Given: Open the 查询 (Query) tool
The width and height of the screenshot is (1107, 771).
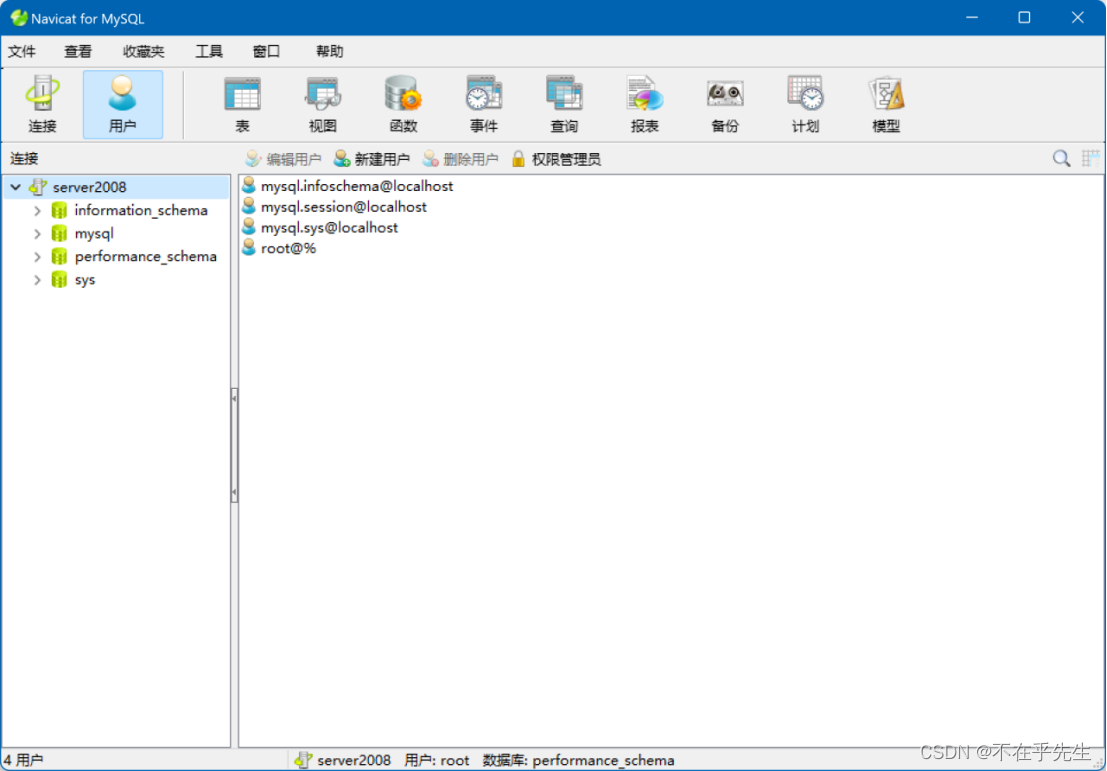Looking at the screenshot, I should point(564,103).
